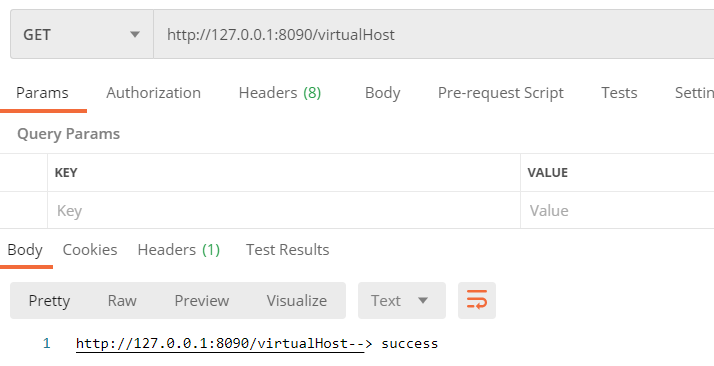Click the KEY column header
The image size is (714, 366).
(66, 173)
